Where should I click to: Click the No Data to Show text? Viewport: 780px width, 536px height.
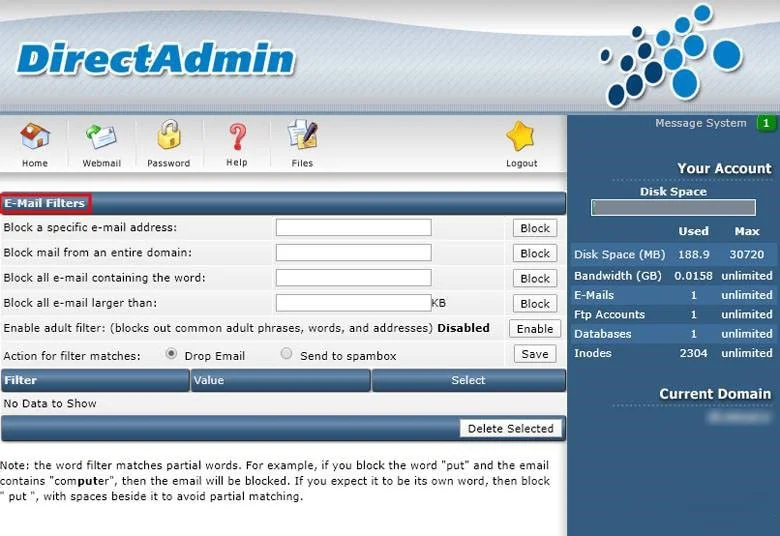pos(50,404)
